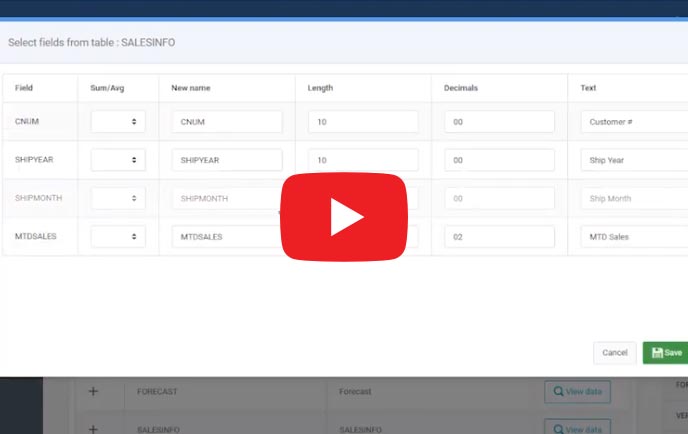Viewport: 688px width, 434px height.
Task: Open the Sum/Avg dropdown for CNUM
Action: pos(118,122)
